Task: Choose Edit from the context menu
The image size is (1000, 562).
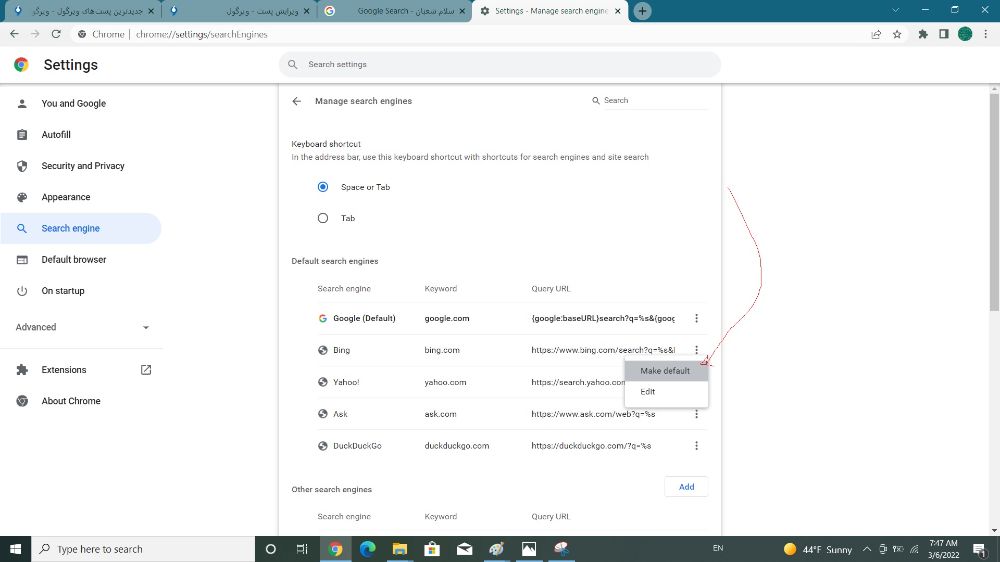Action: (x=666, y=392)
